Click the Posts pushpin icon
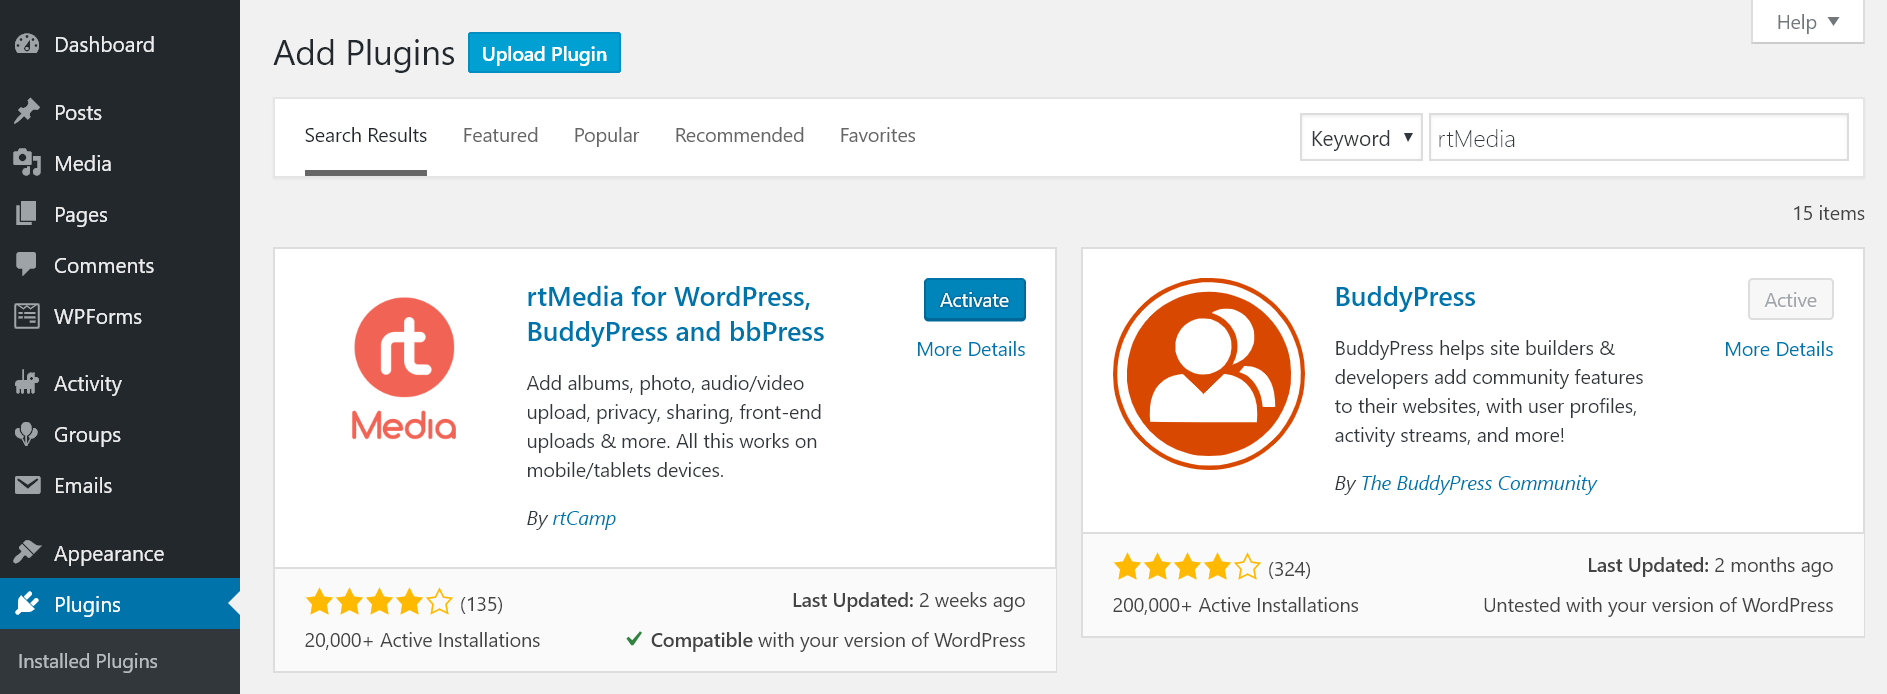1887x694 pixels. pos(27,112)
